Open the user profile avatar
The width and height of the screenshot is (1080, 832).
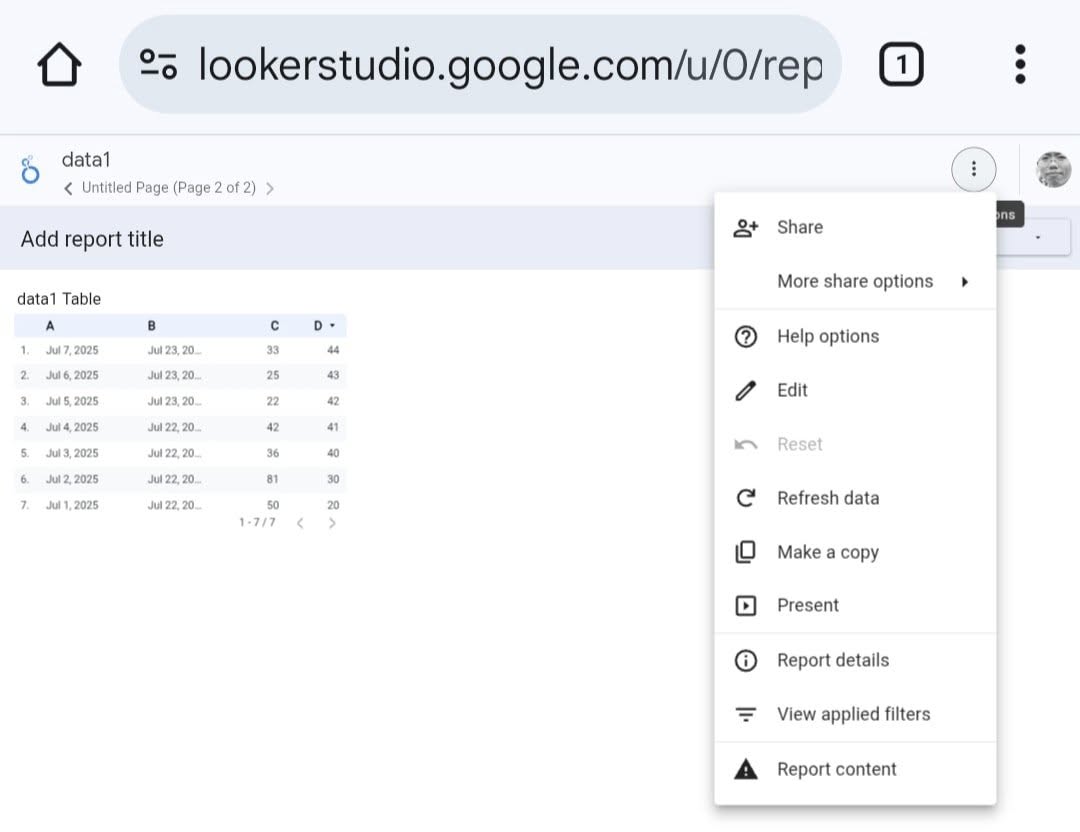click(x=1052, y=170)
